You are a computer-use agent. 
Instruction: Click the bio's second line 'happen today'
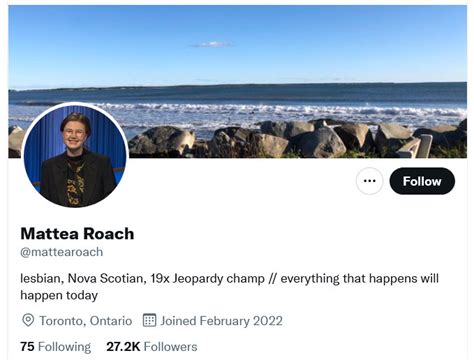(x=59, y=295)
